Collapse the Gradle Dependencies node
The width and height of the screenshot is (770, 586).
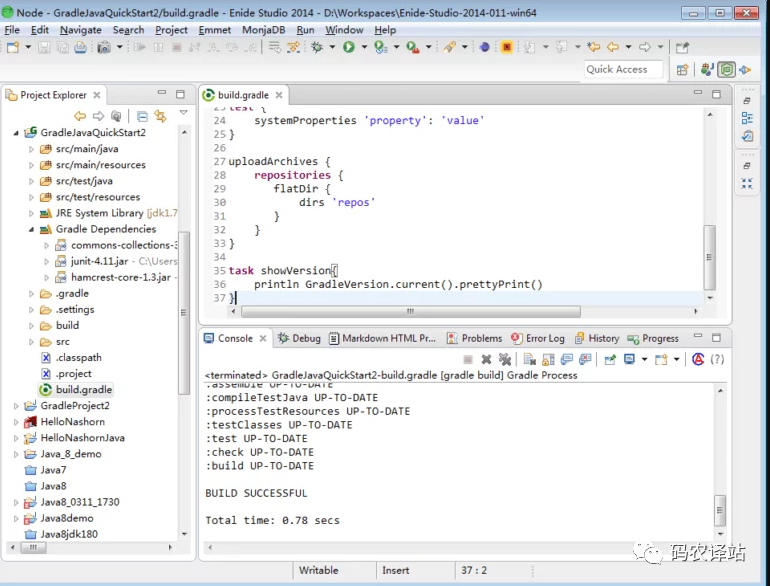pyautogui.click(x=31, y=229)
